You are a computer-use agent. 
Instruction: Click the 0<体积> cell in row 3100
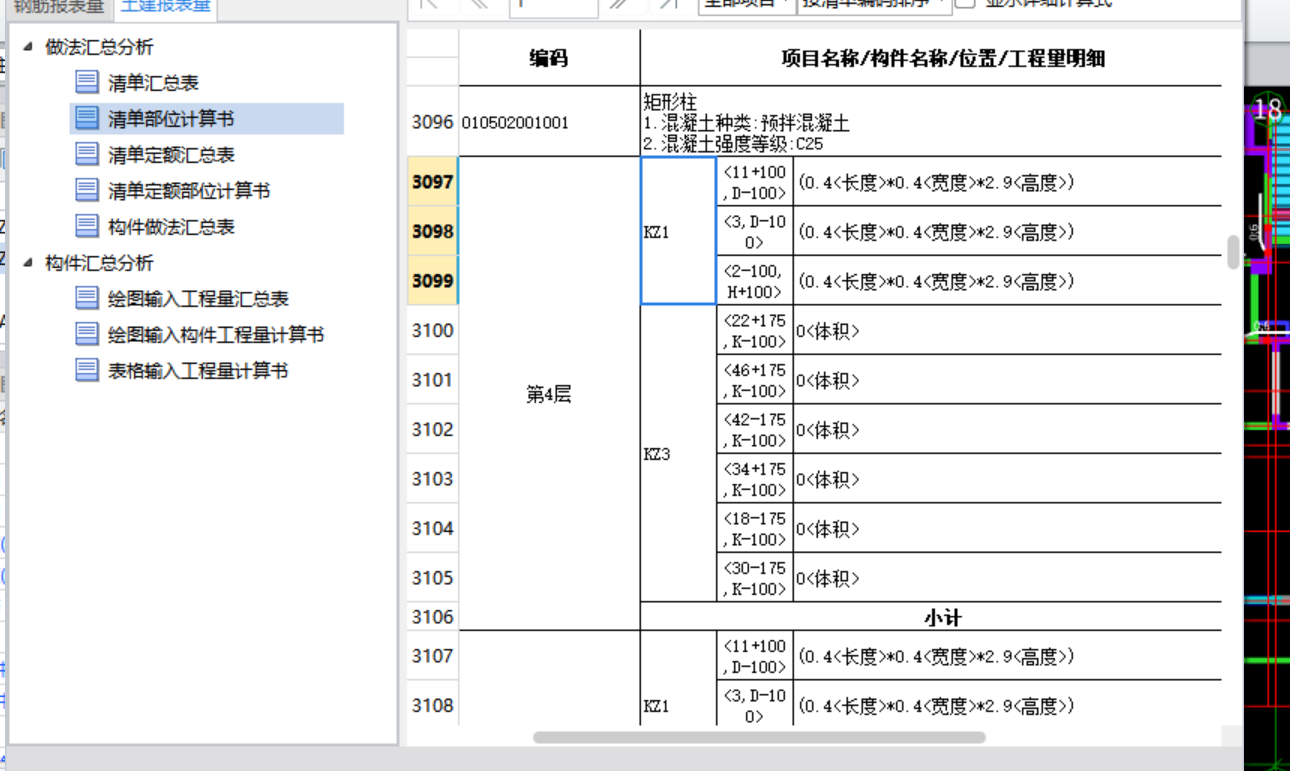tap(1008, 330)
